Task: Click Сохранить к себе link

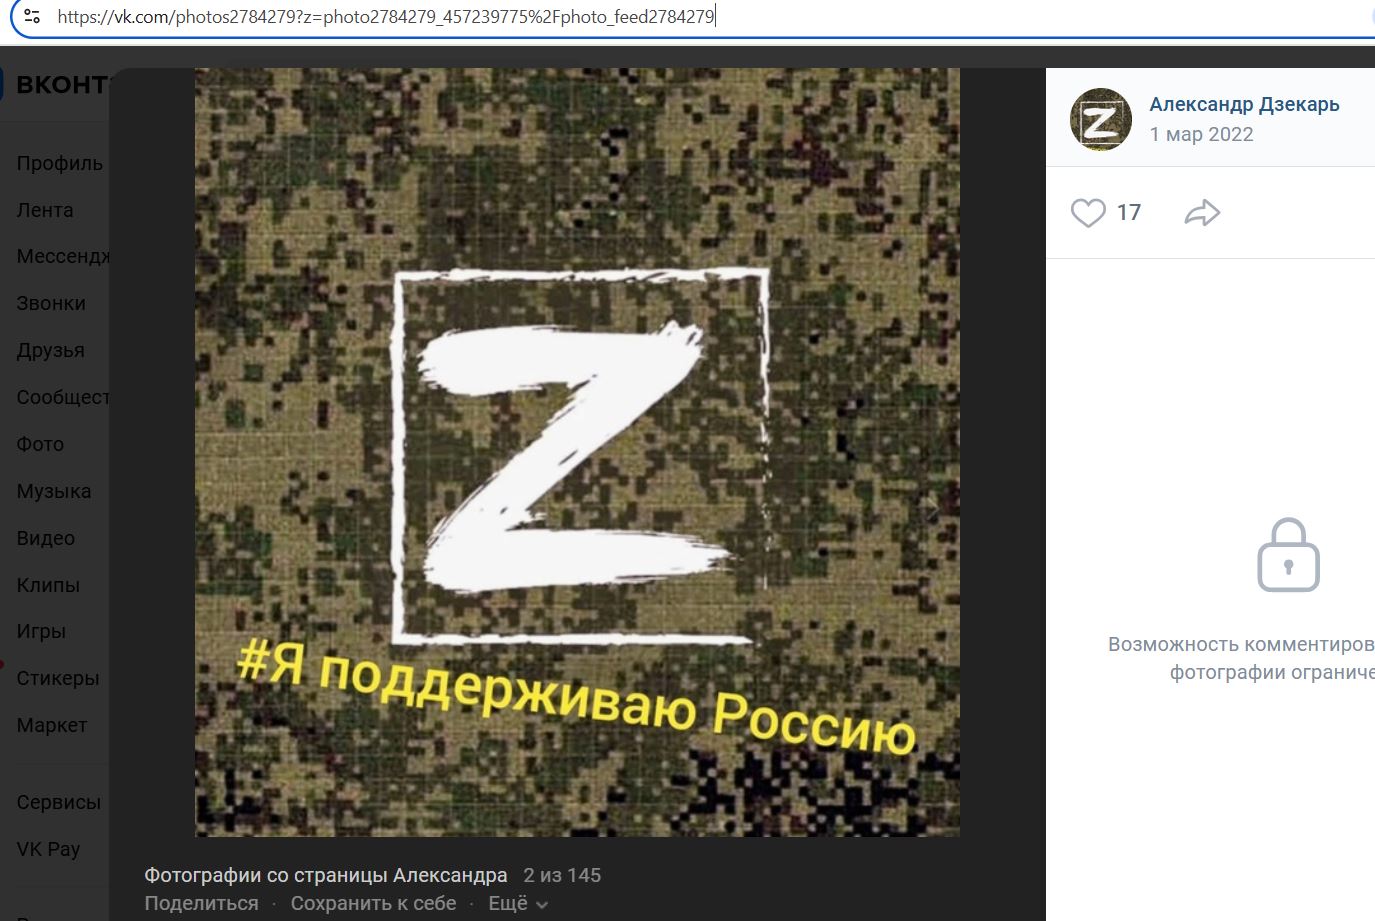Action: pos(373,903)
